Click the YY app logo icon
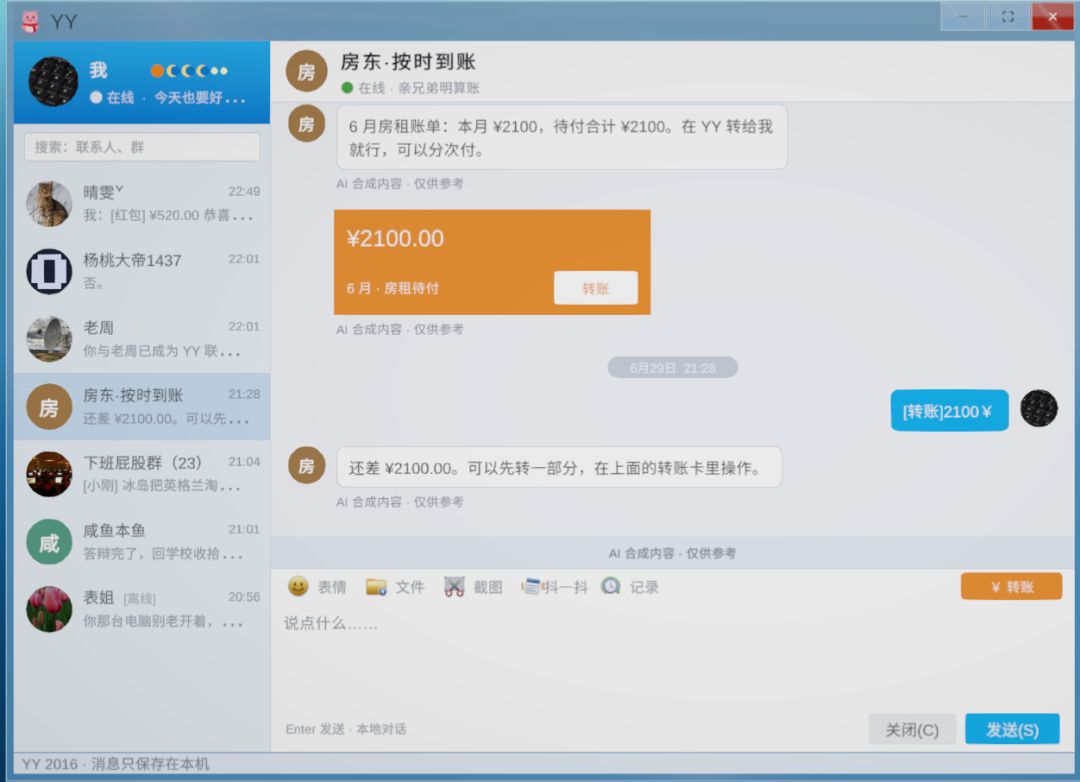This screenshot has width=1080, height=782. tap(30, 21)
